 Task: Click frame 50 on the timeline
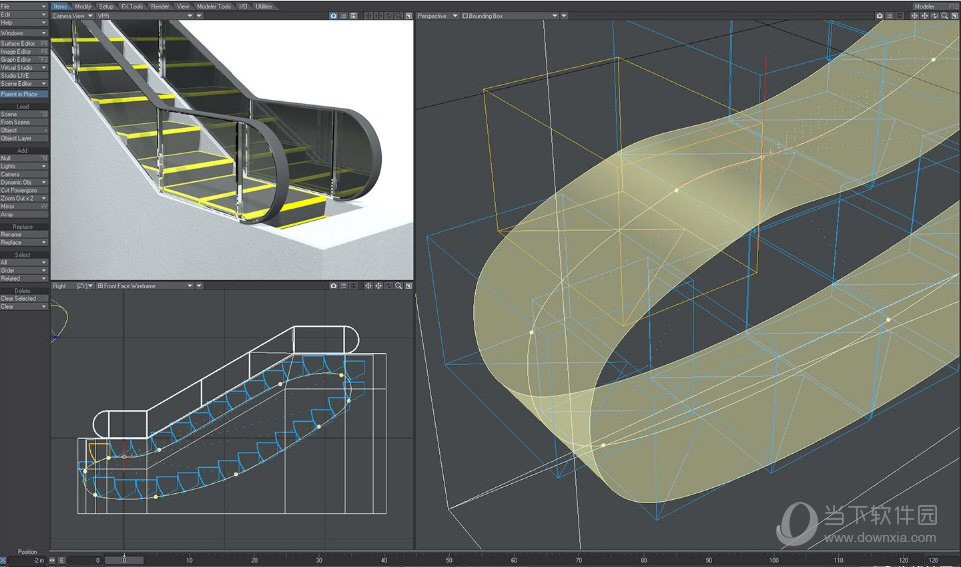pyautogui.click(x=449, y=560)
